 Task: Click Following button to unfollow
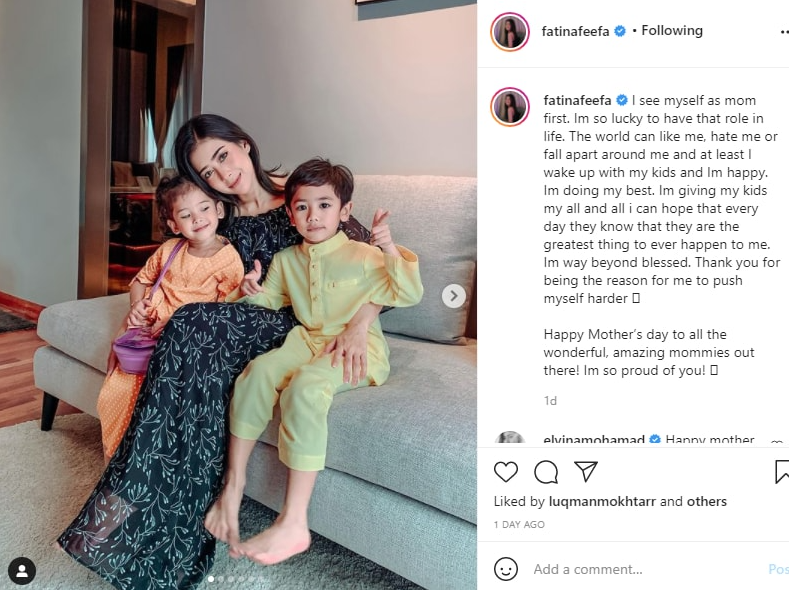pyautogui.click(x=672, y=31)
